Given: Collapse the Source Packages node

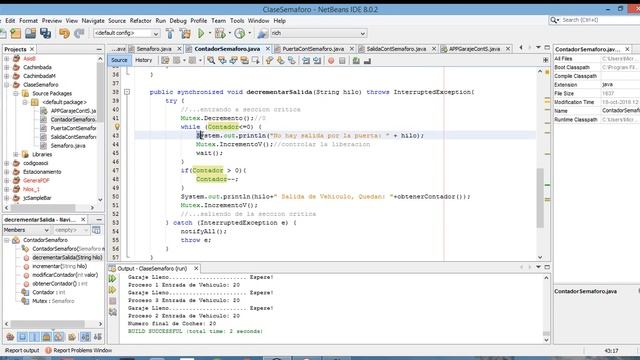Looking at the screenshot, I should click(x=16, y=93).
